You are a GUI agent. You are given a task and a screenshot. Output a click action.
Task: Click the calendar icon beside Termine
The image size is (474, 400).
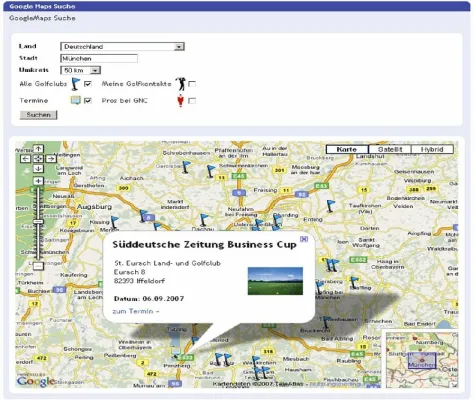[x=76, y=100]
